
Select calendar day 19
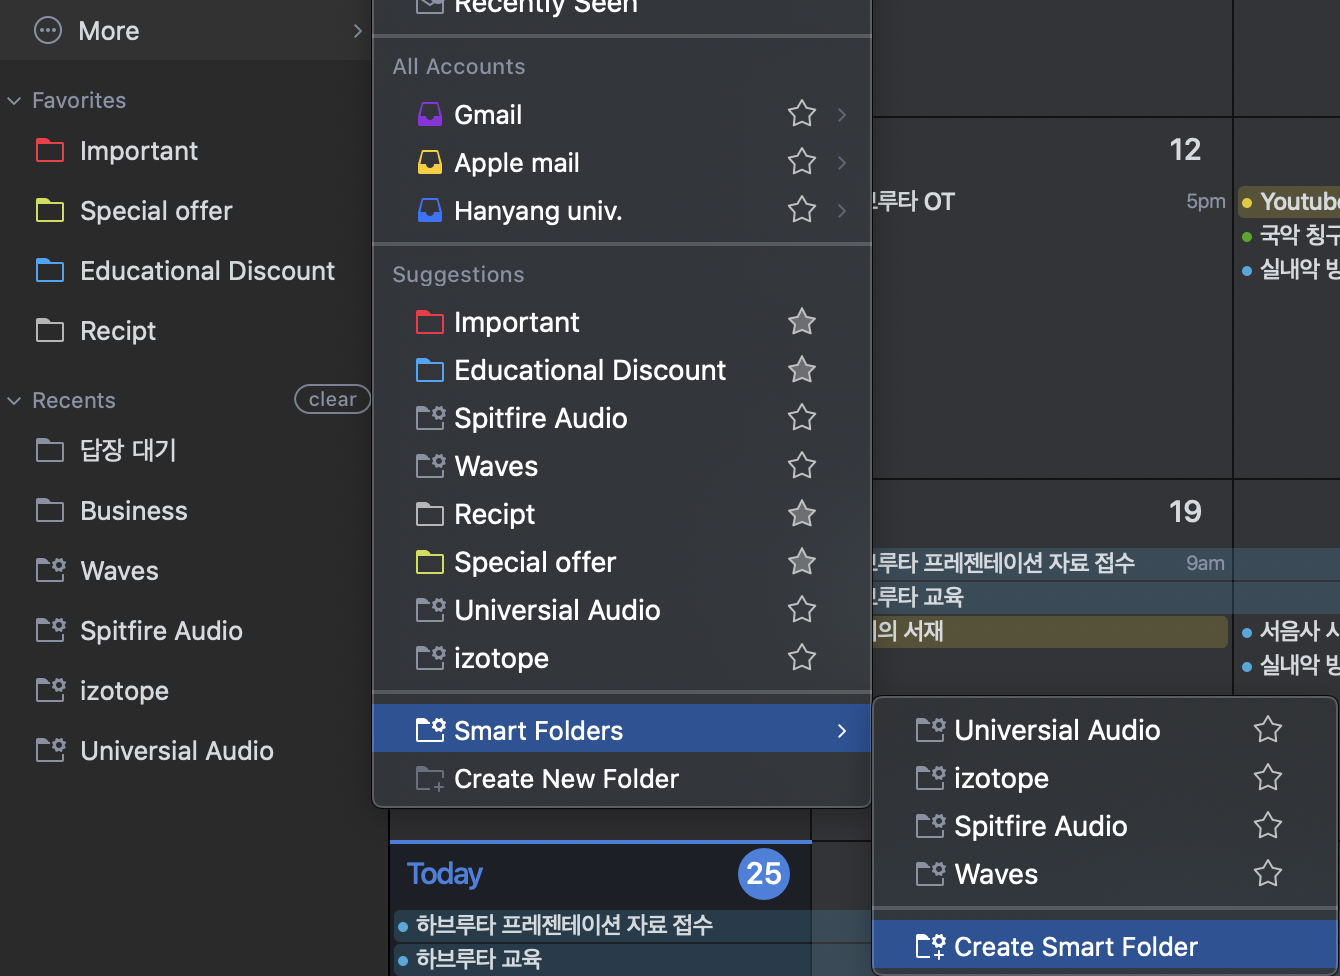coord(1185,512)
